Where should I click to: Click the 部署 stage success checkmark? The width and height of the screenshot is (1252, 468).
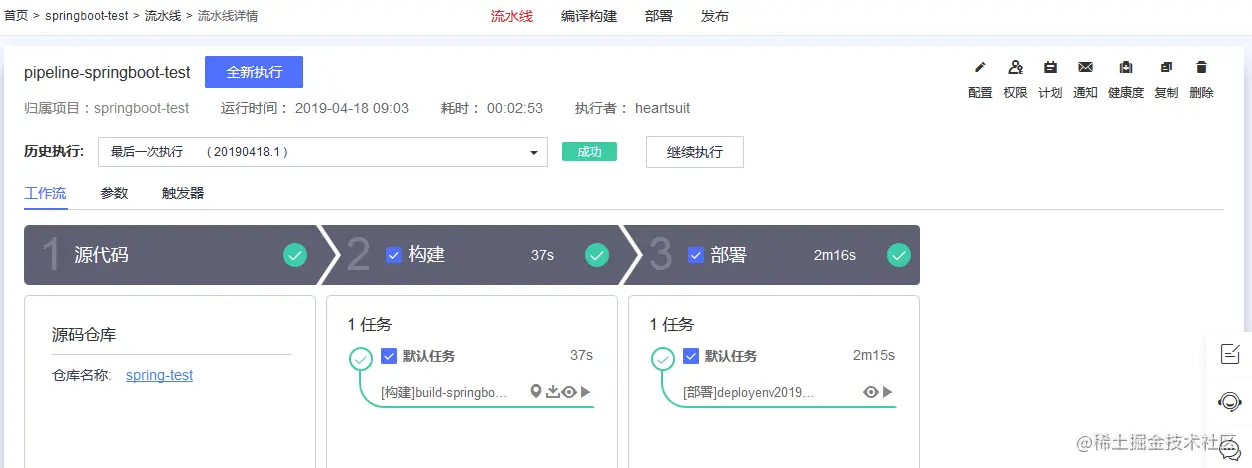click(899, 255)
